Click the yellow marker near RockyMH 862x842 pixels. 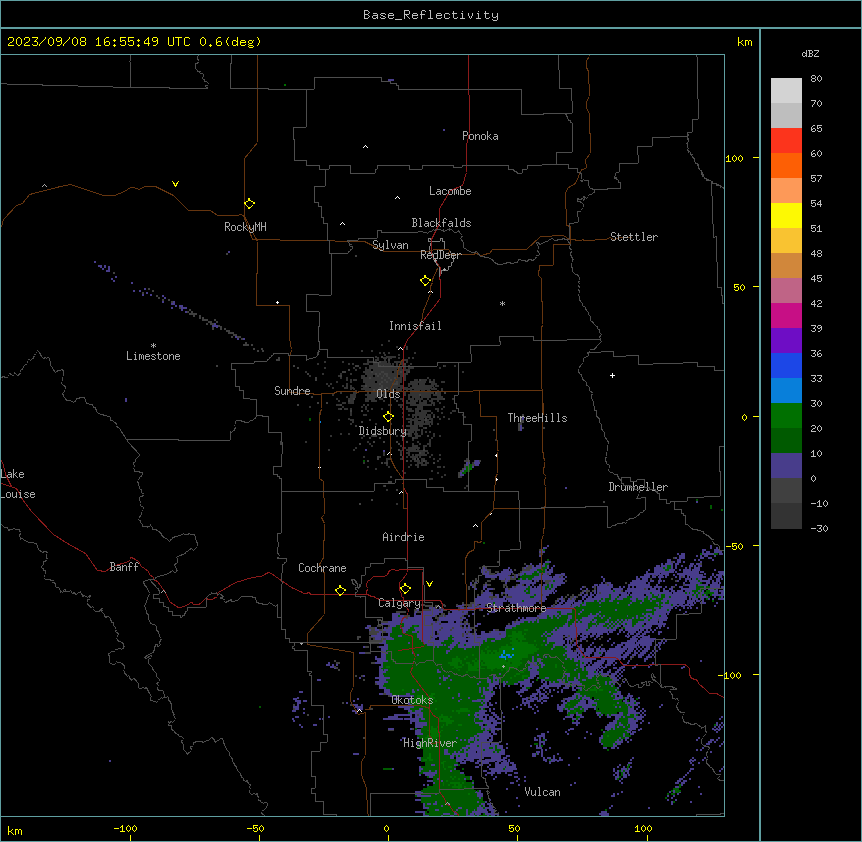point(249,203)
